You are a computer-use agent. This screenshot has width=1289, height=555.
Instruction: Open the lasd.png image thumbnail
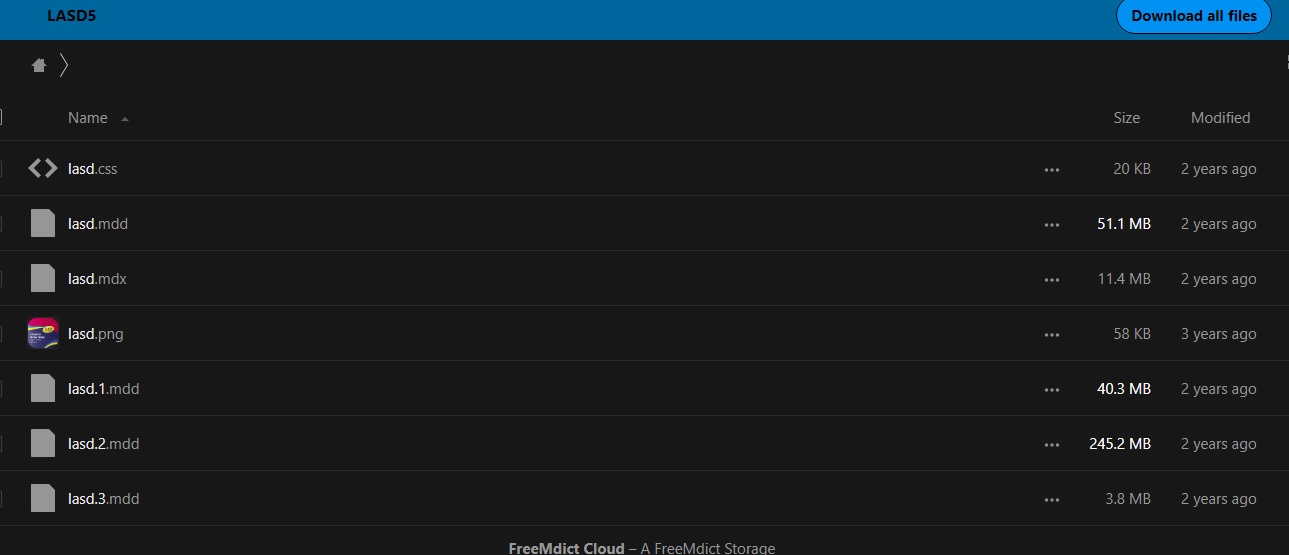coord(43,334)
